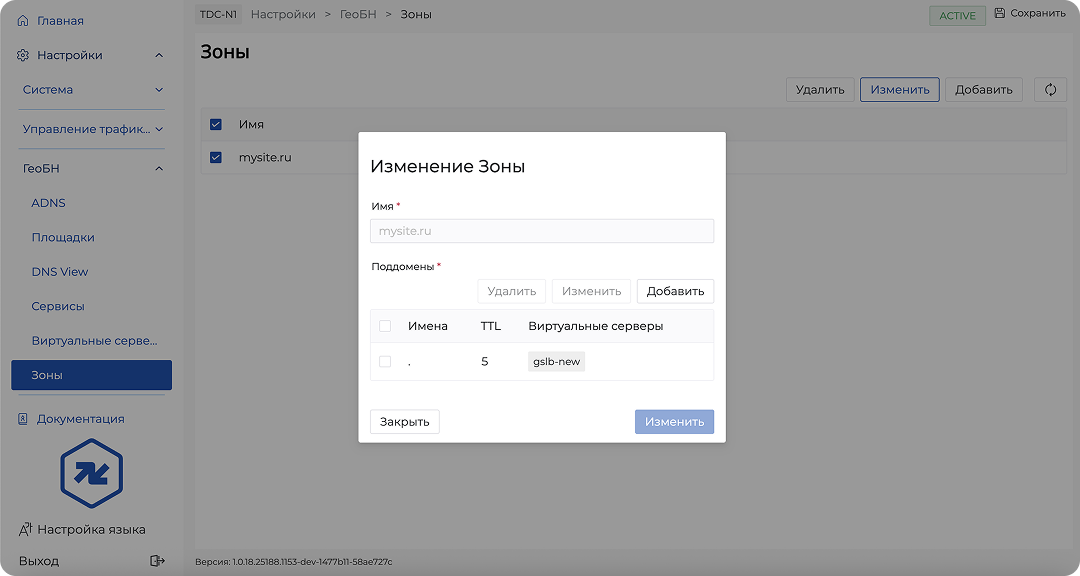Click the language icon for Настройка языка
Image resolution: width=1080 pixels, height=576 pixels.
coord(26,529)
